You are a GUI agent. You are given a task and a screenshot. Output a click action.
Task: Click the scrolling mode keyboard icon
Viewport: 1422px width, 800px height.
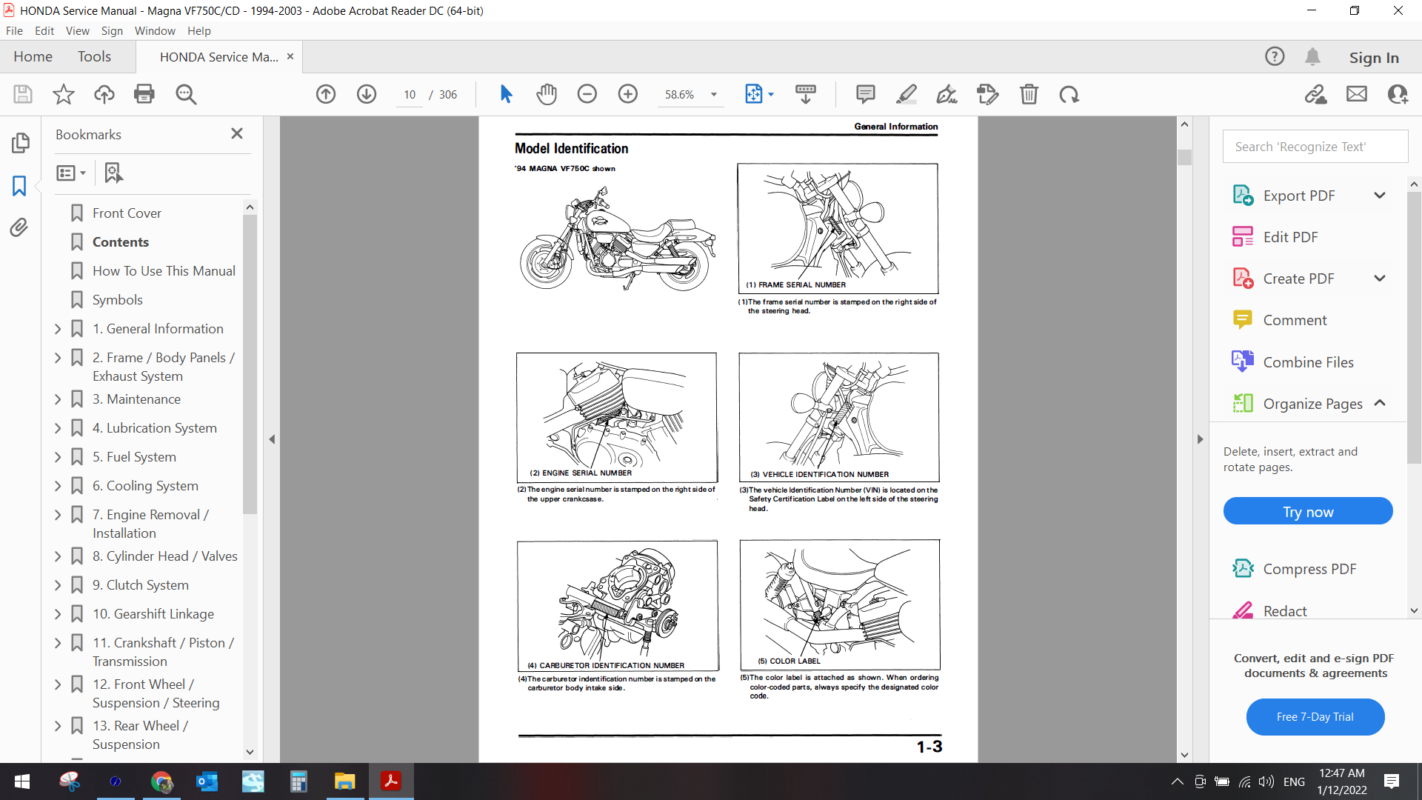[x=805, y=94]
